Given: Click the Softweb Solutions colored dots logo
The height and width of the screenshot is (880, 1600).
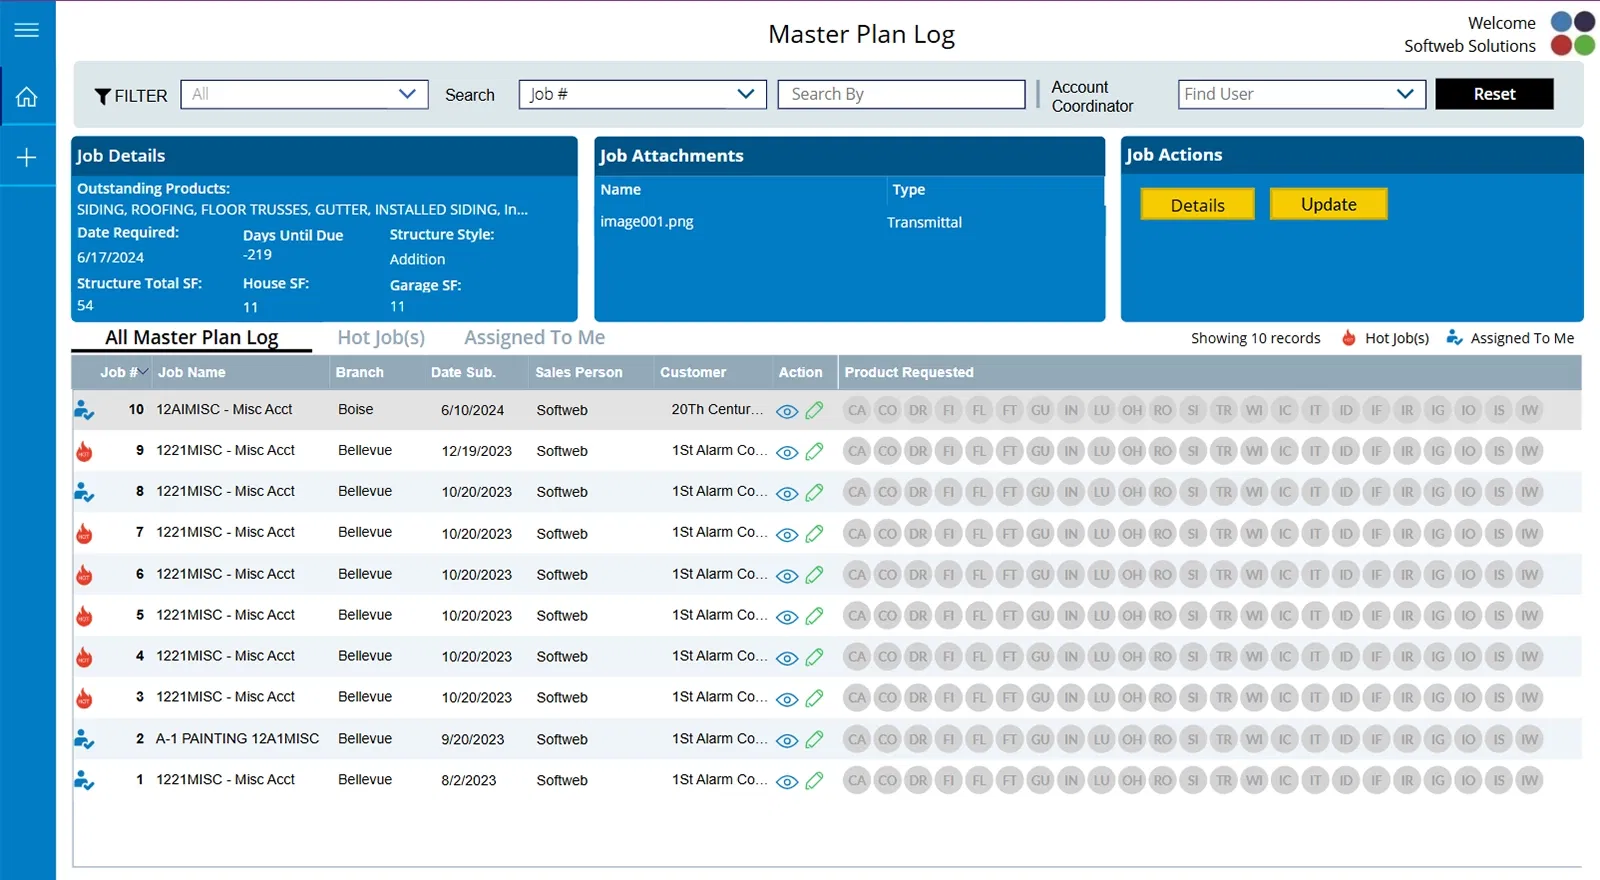Looking at the screenshot, I should point(1572,33).
